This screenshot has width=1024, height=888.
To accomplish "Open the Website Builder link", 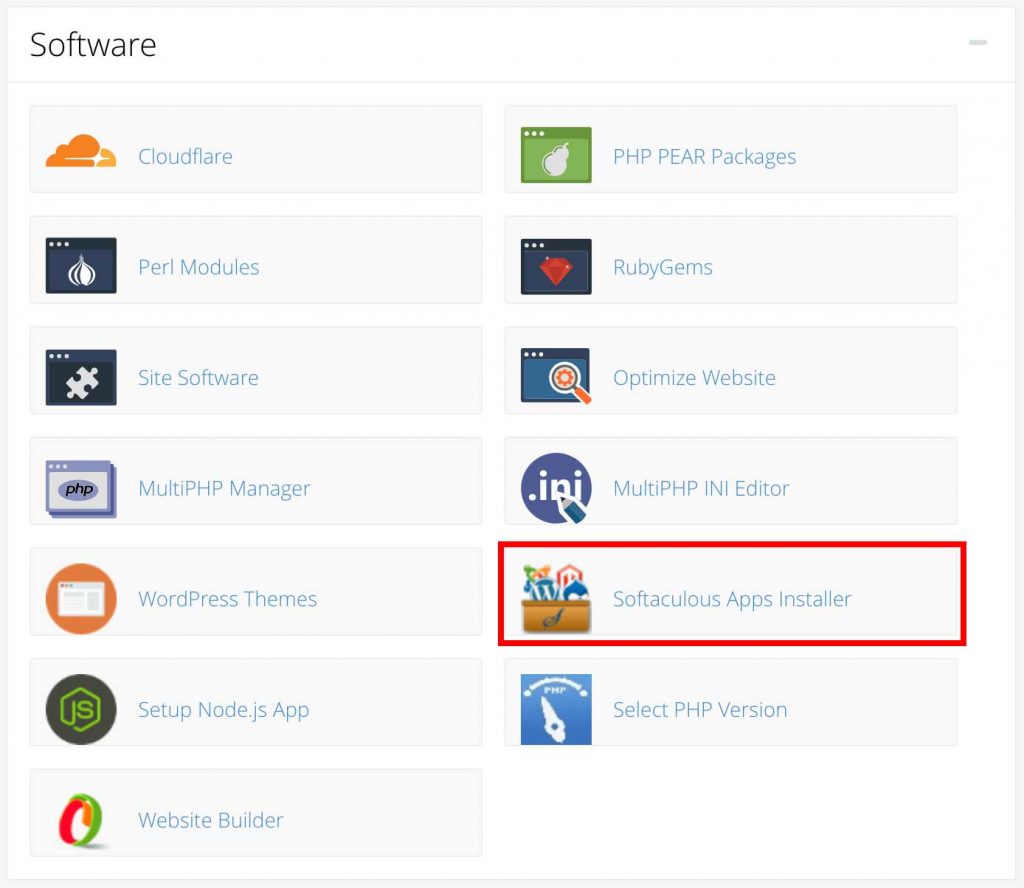I will click(210, 820).
